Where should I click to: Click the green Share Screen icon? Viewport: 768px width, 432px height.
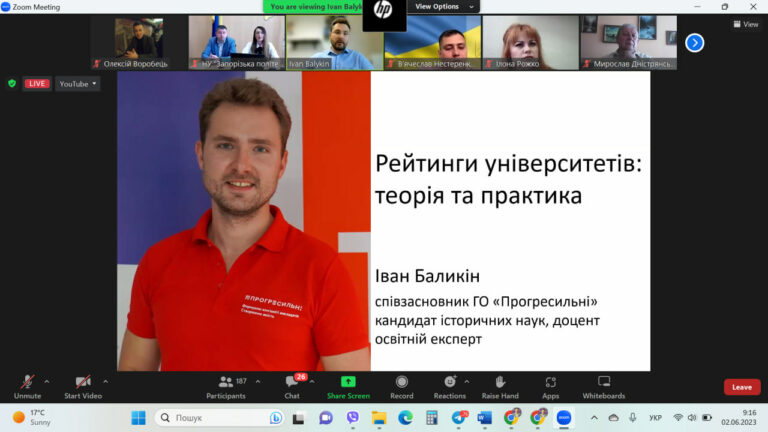click(x=348, y=382)
